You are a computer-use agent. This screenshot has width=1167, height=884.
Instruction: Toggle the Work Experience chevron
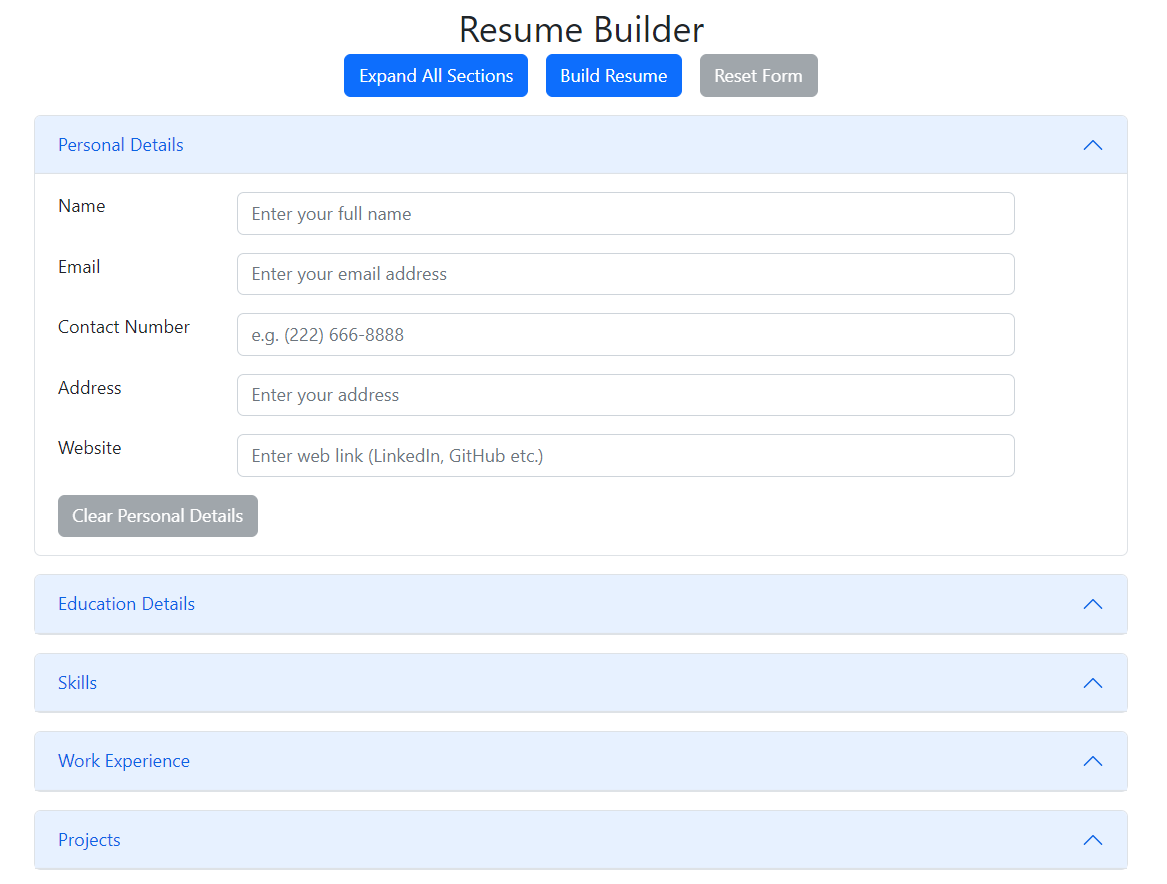(x=1093, y=761)
